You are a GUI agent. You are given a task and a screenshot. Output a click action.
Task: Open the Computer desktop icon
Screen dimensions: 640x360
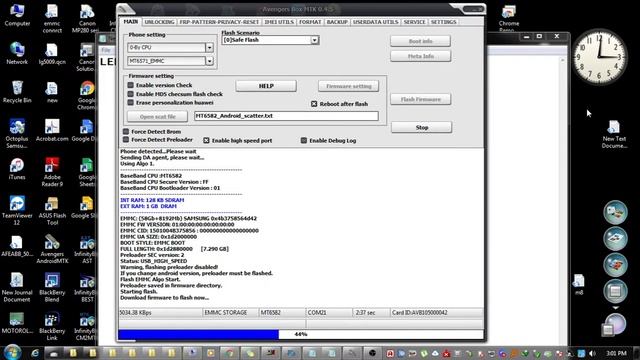pyautogui.click(x=17, y=16)
